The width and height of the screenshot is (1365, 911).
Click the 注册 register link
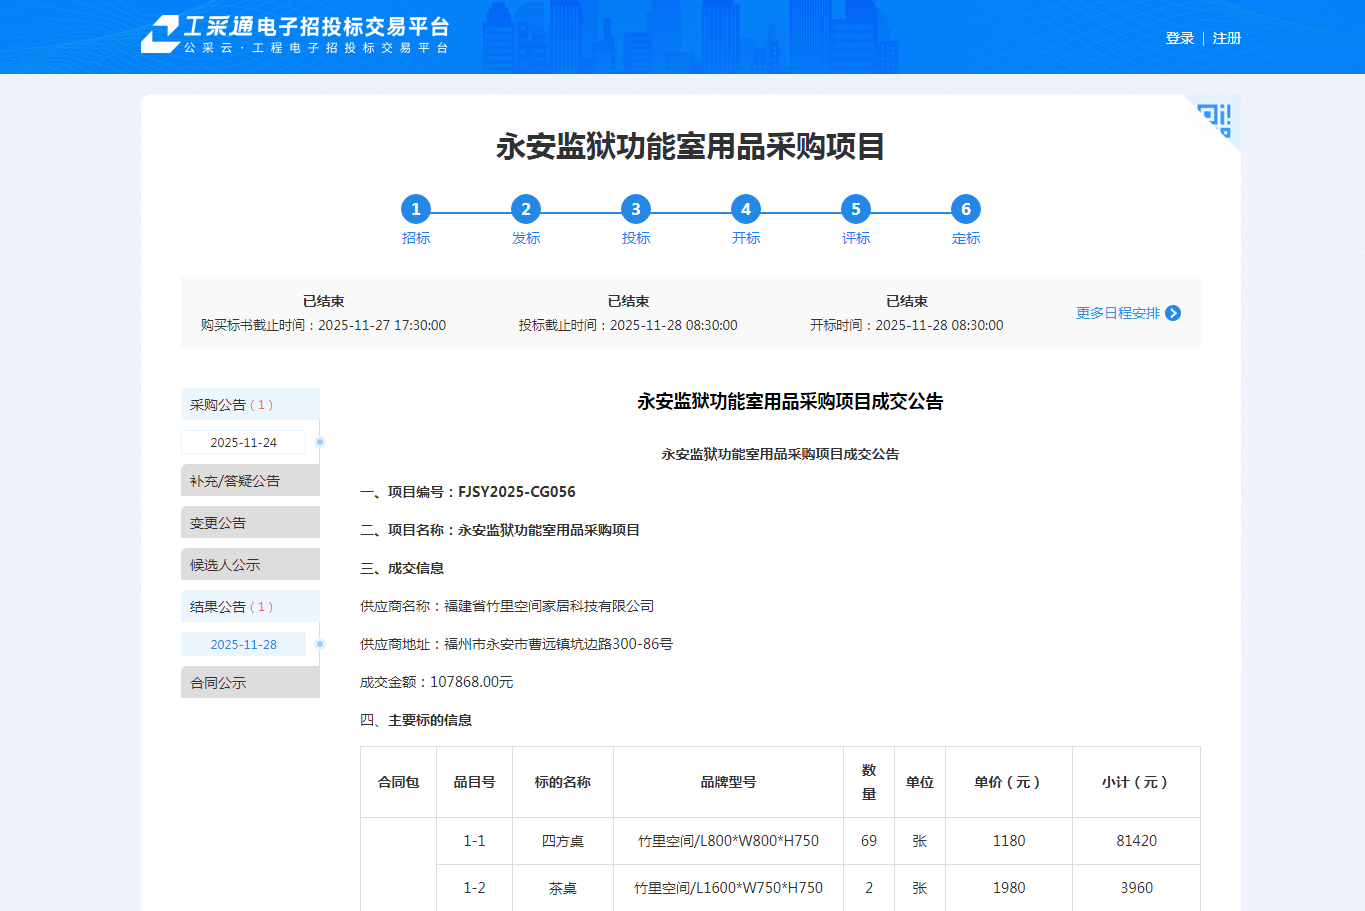pyautogui.click(x=1227, y=38)
